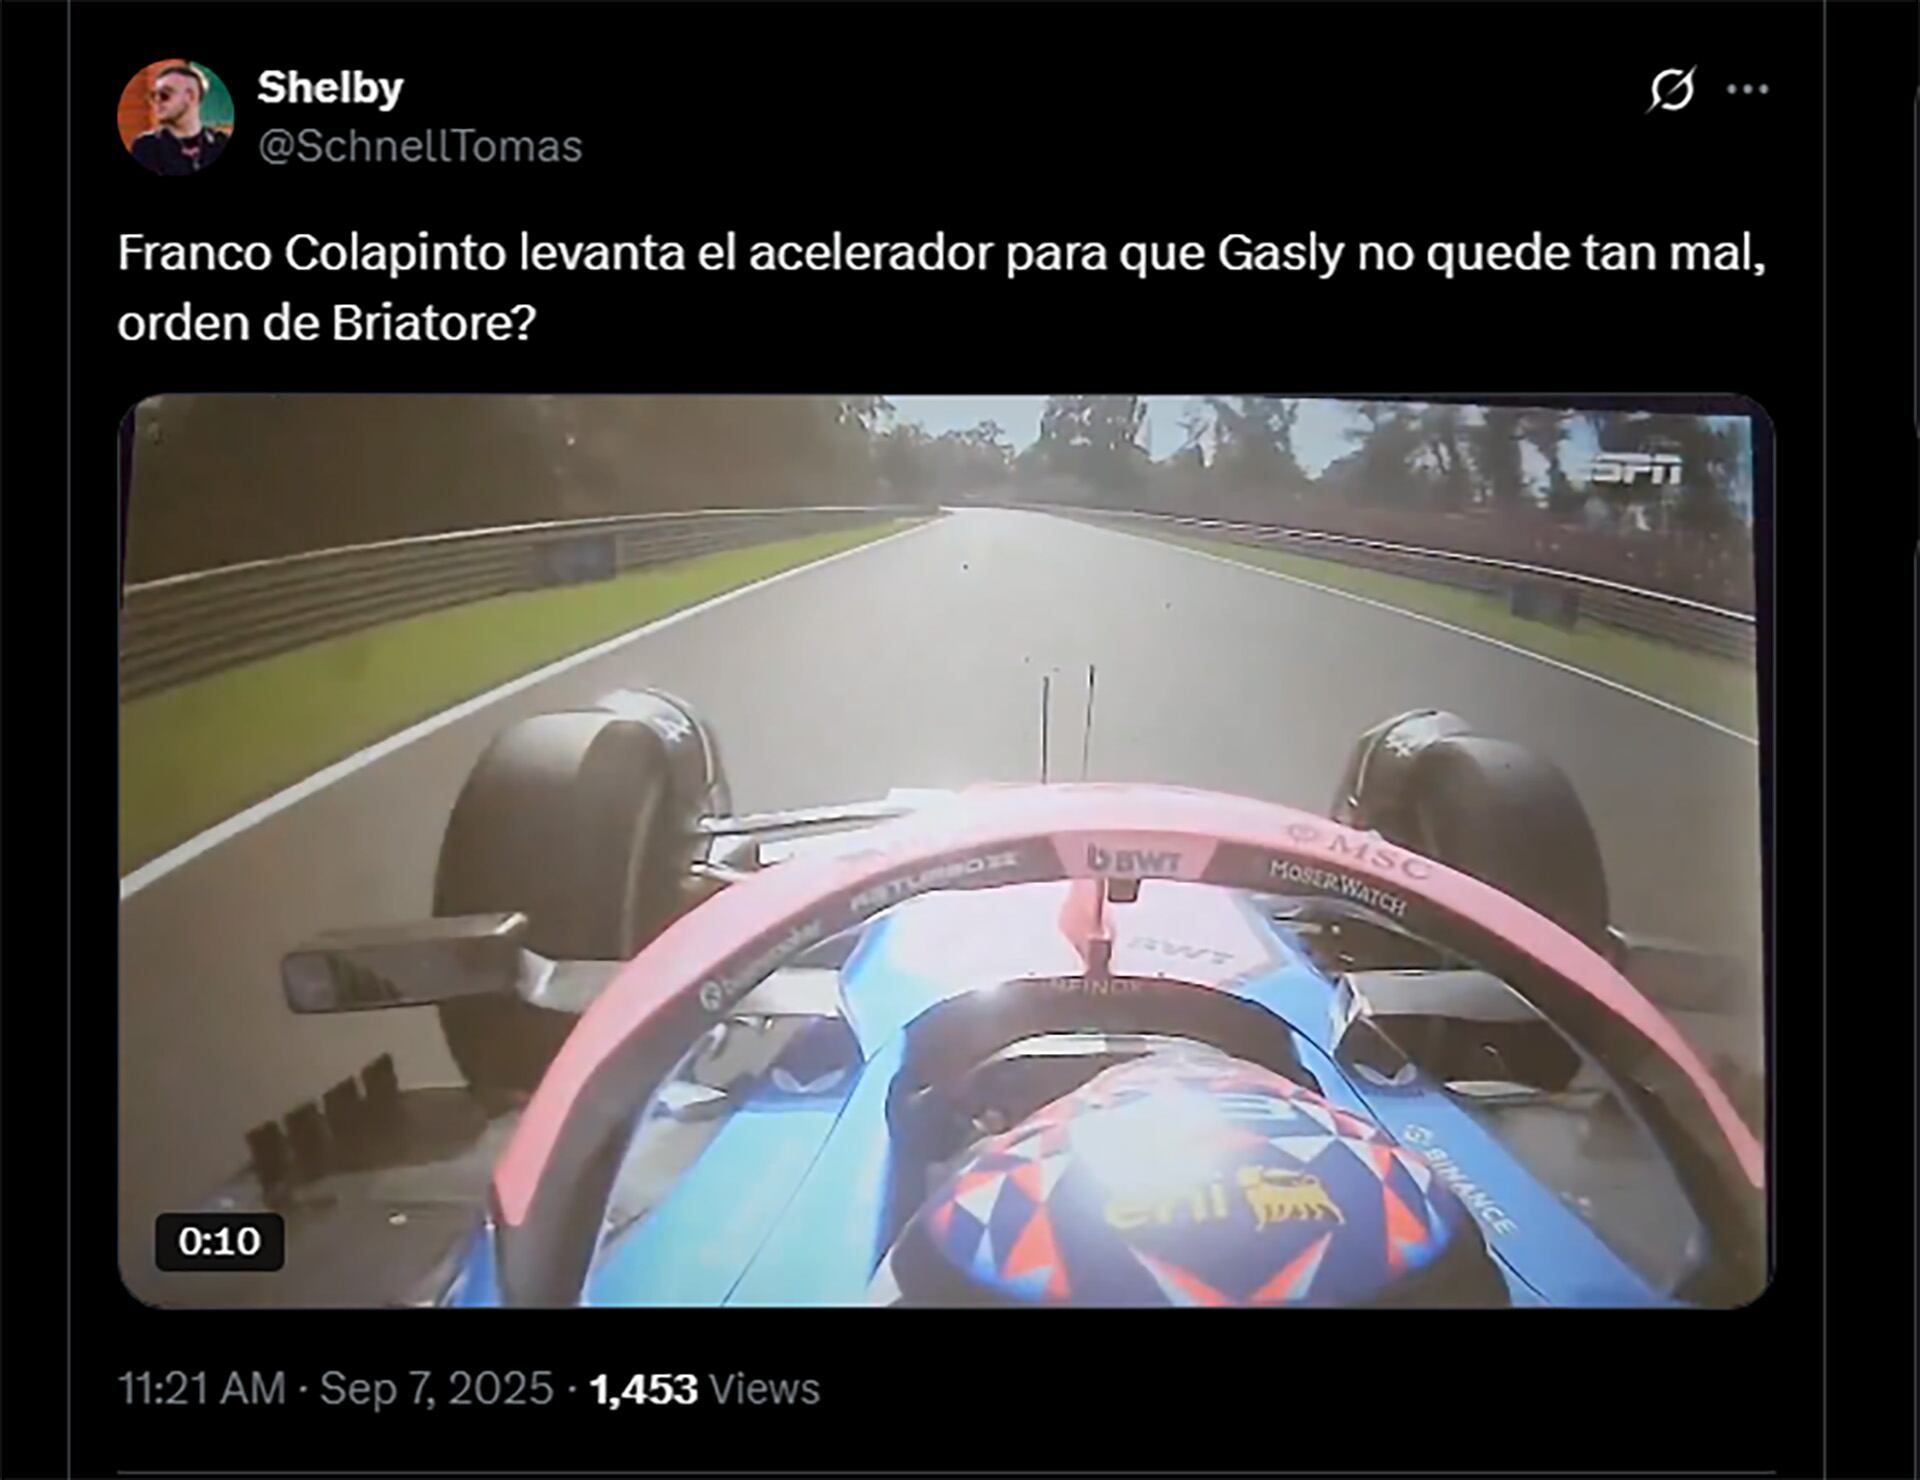Click the text 'orden de Briatore?'
The height and width of the screenshot is (1480, 1920).
pyautogui.click(x=327, y=323)
